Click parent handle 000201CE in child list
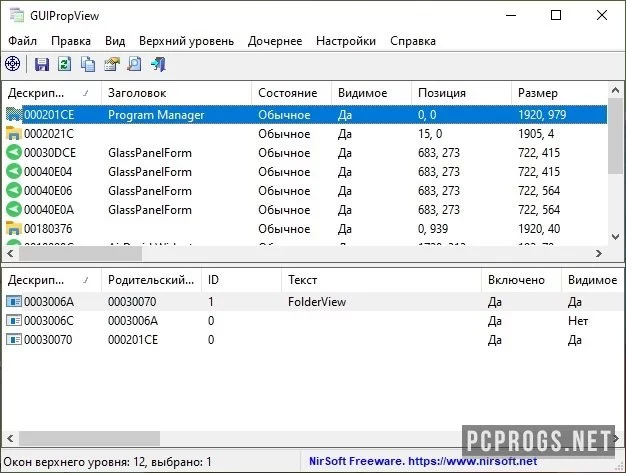Viewport: 626px width, 473px height. 133,340
